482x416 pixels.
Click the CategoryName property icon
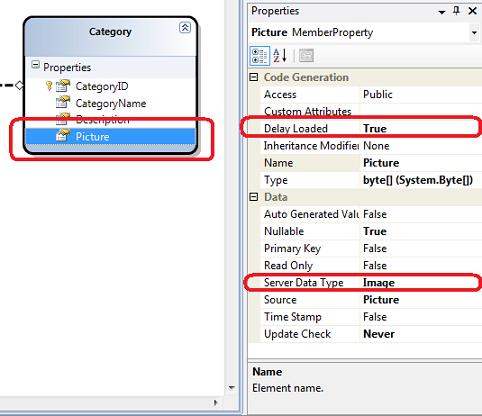tap(63, 102)
